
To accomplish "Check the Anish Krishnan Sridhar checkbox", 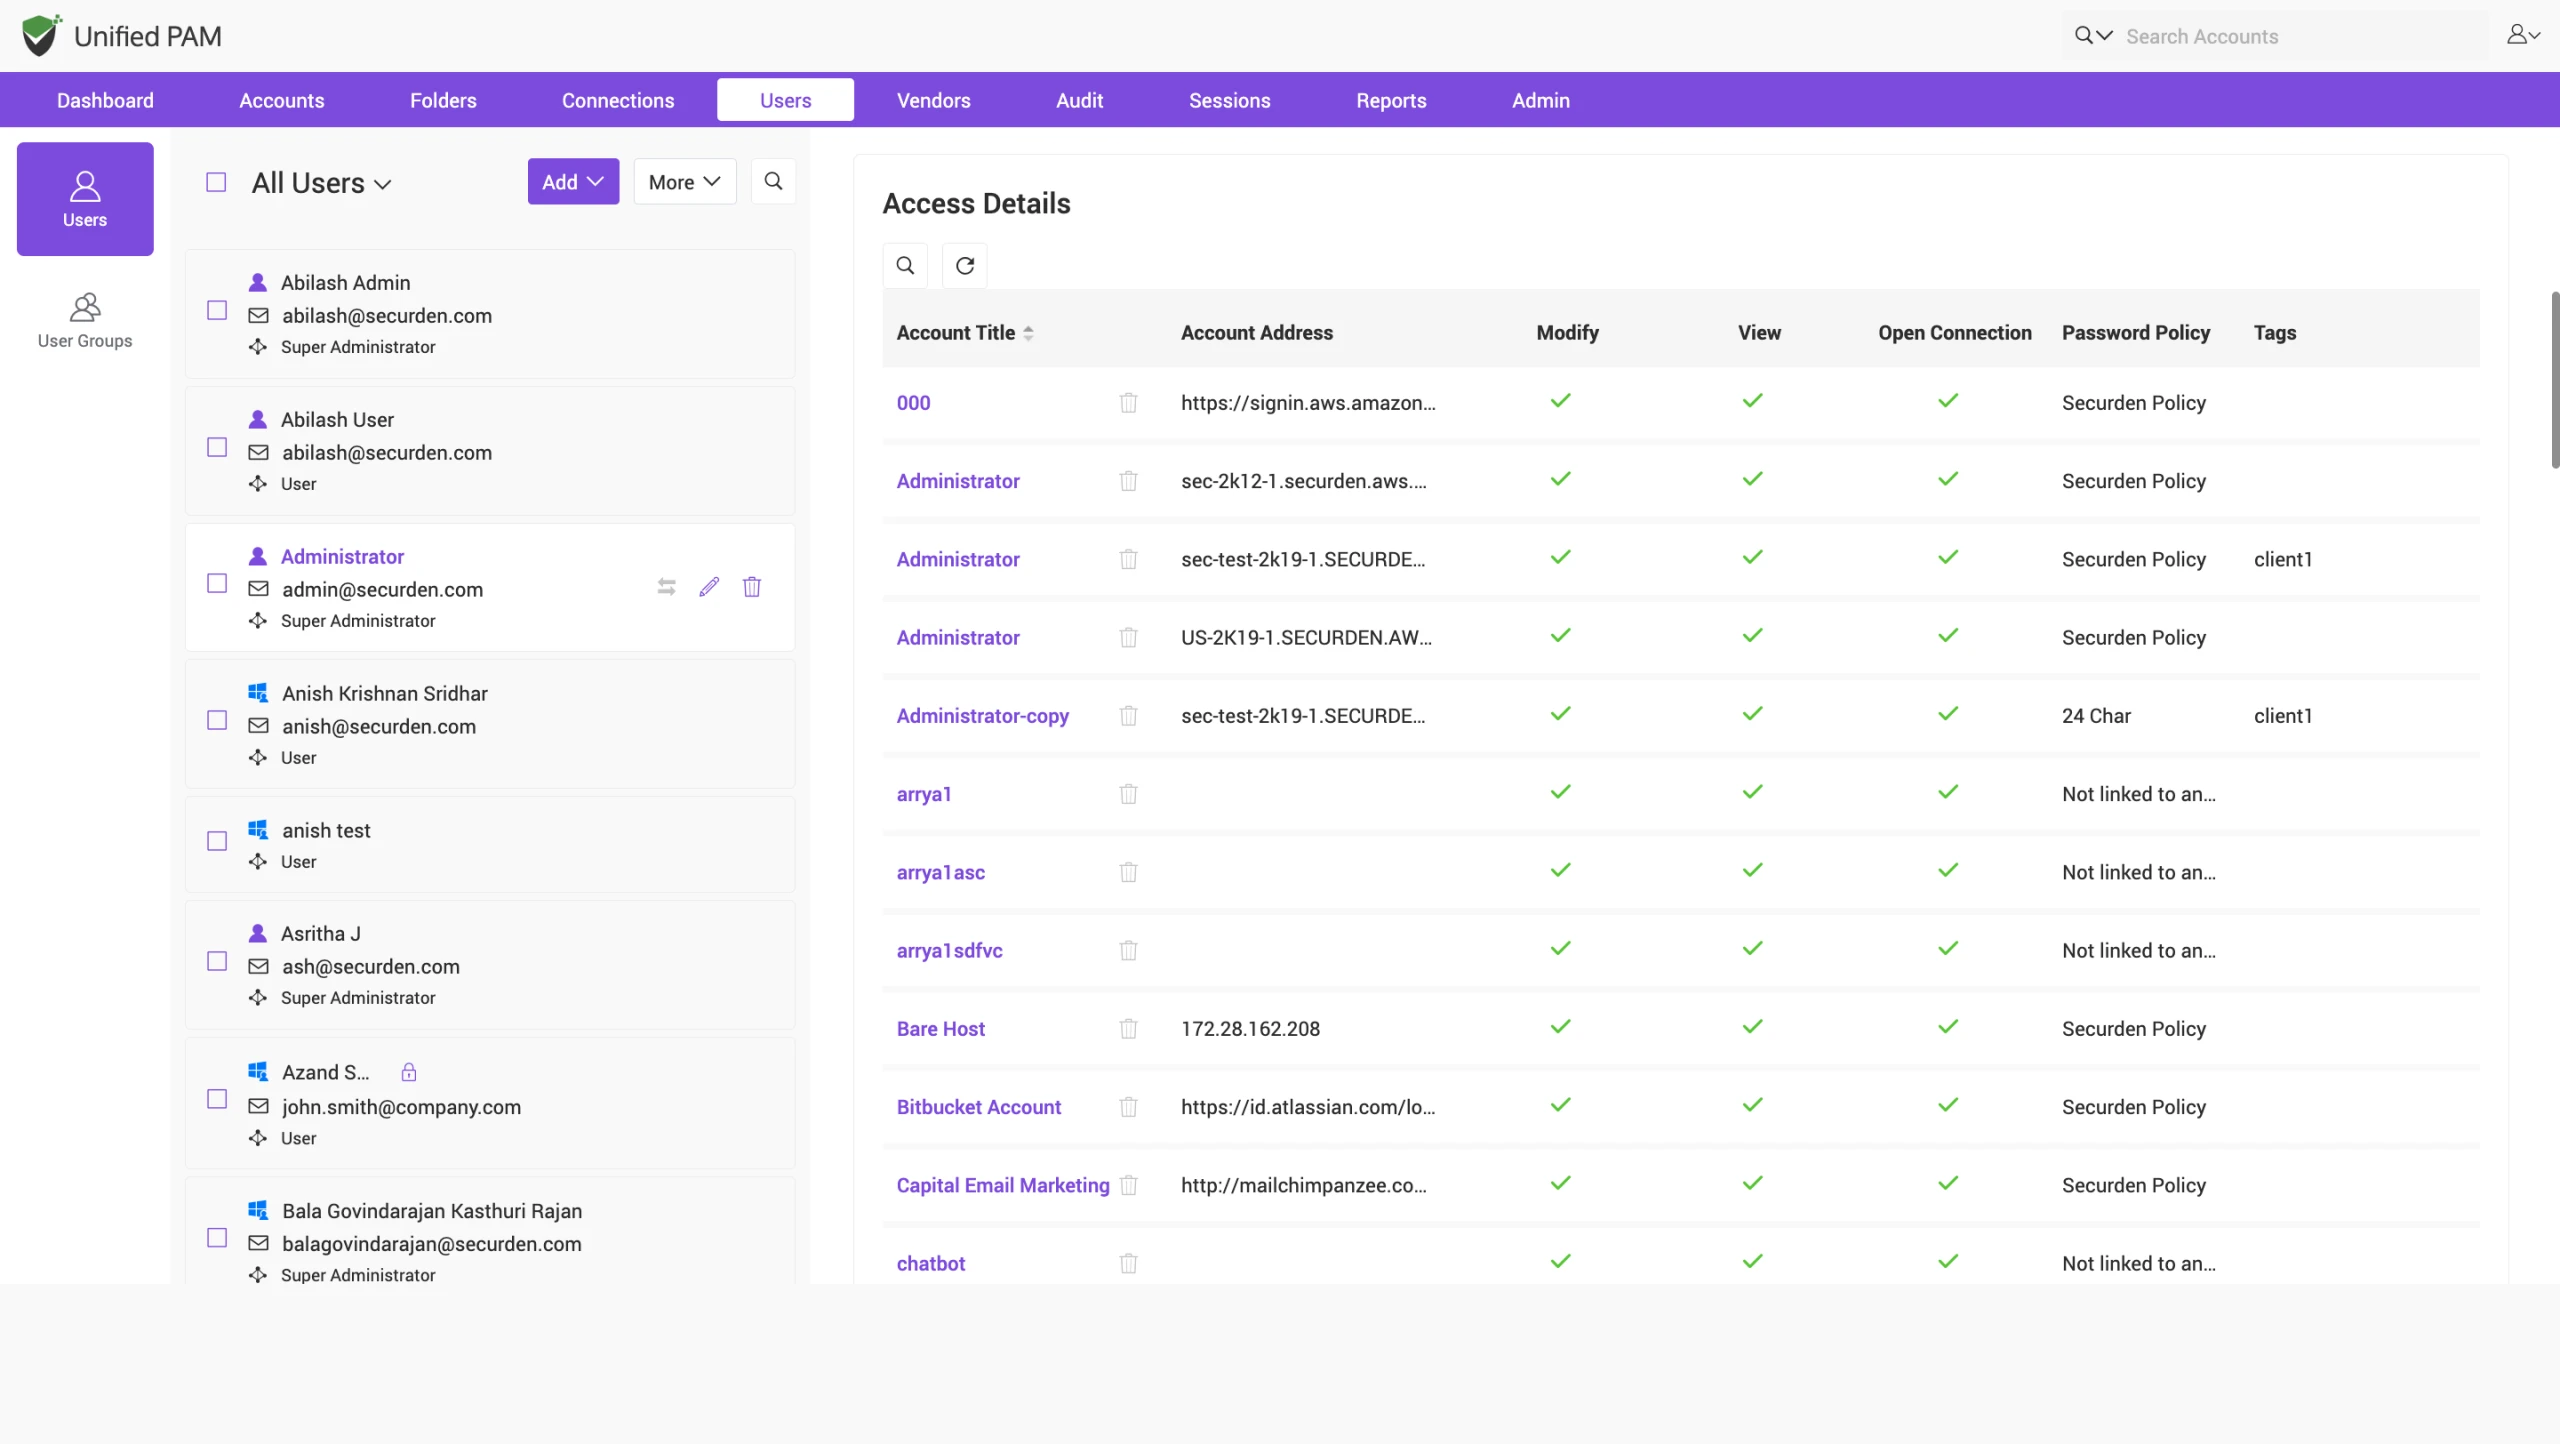I will pos(217,720).
